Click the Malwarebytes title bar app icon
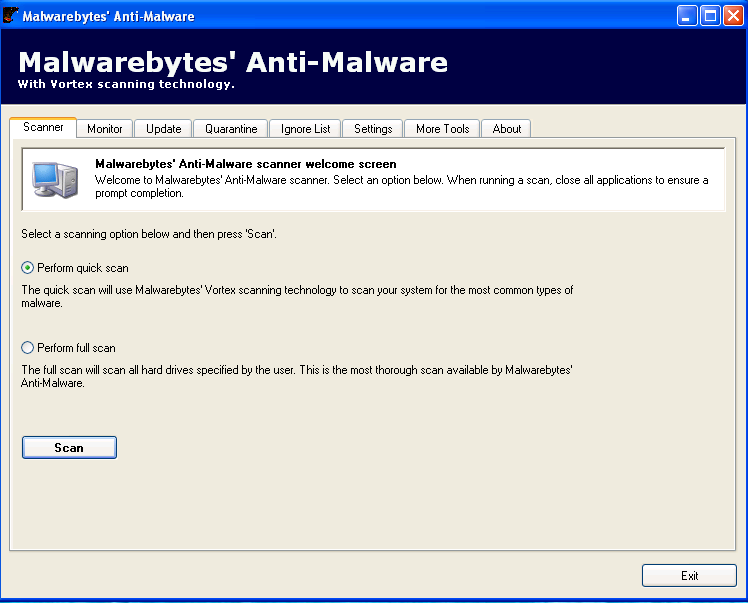This screenshot has height=603, width=748. [x=10, y=15]
